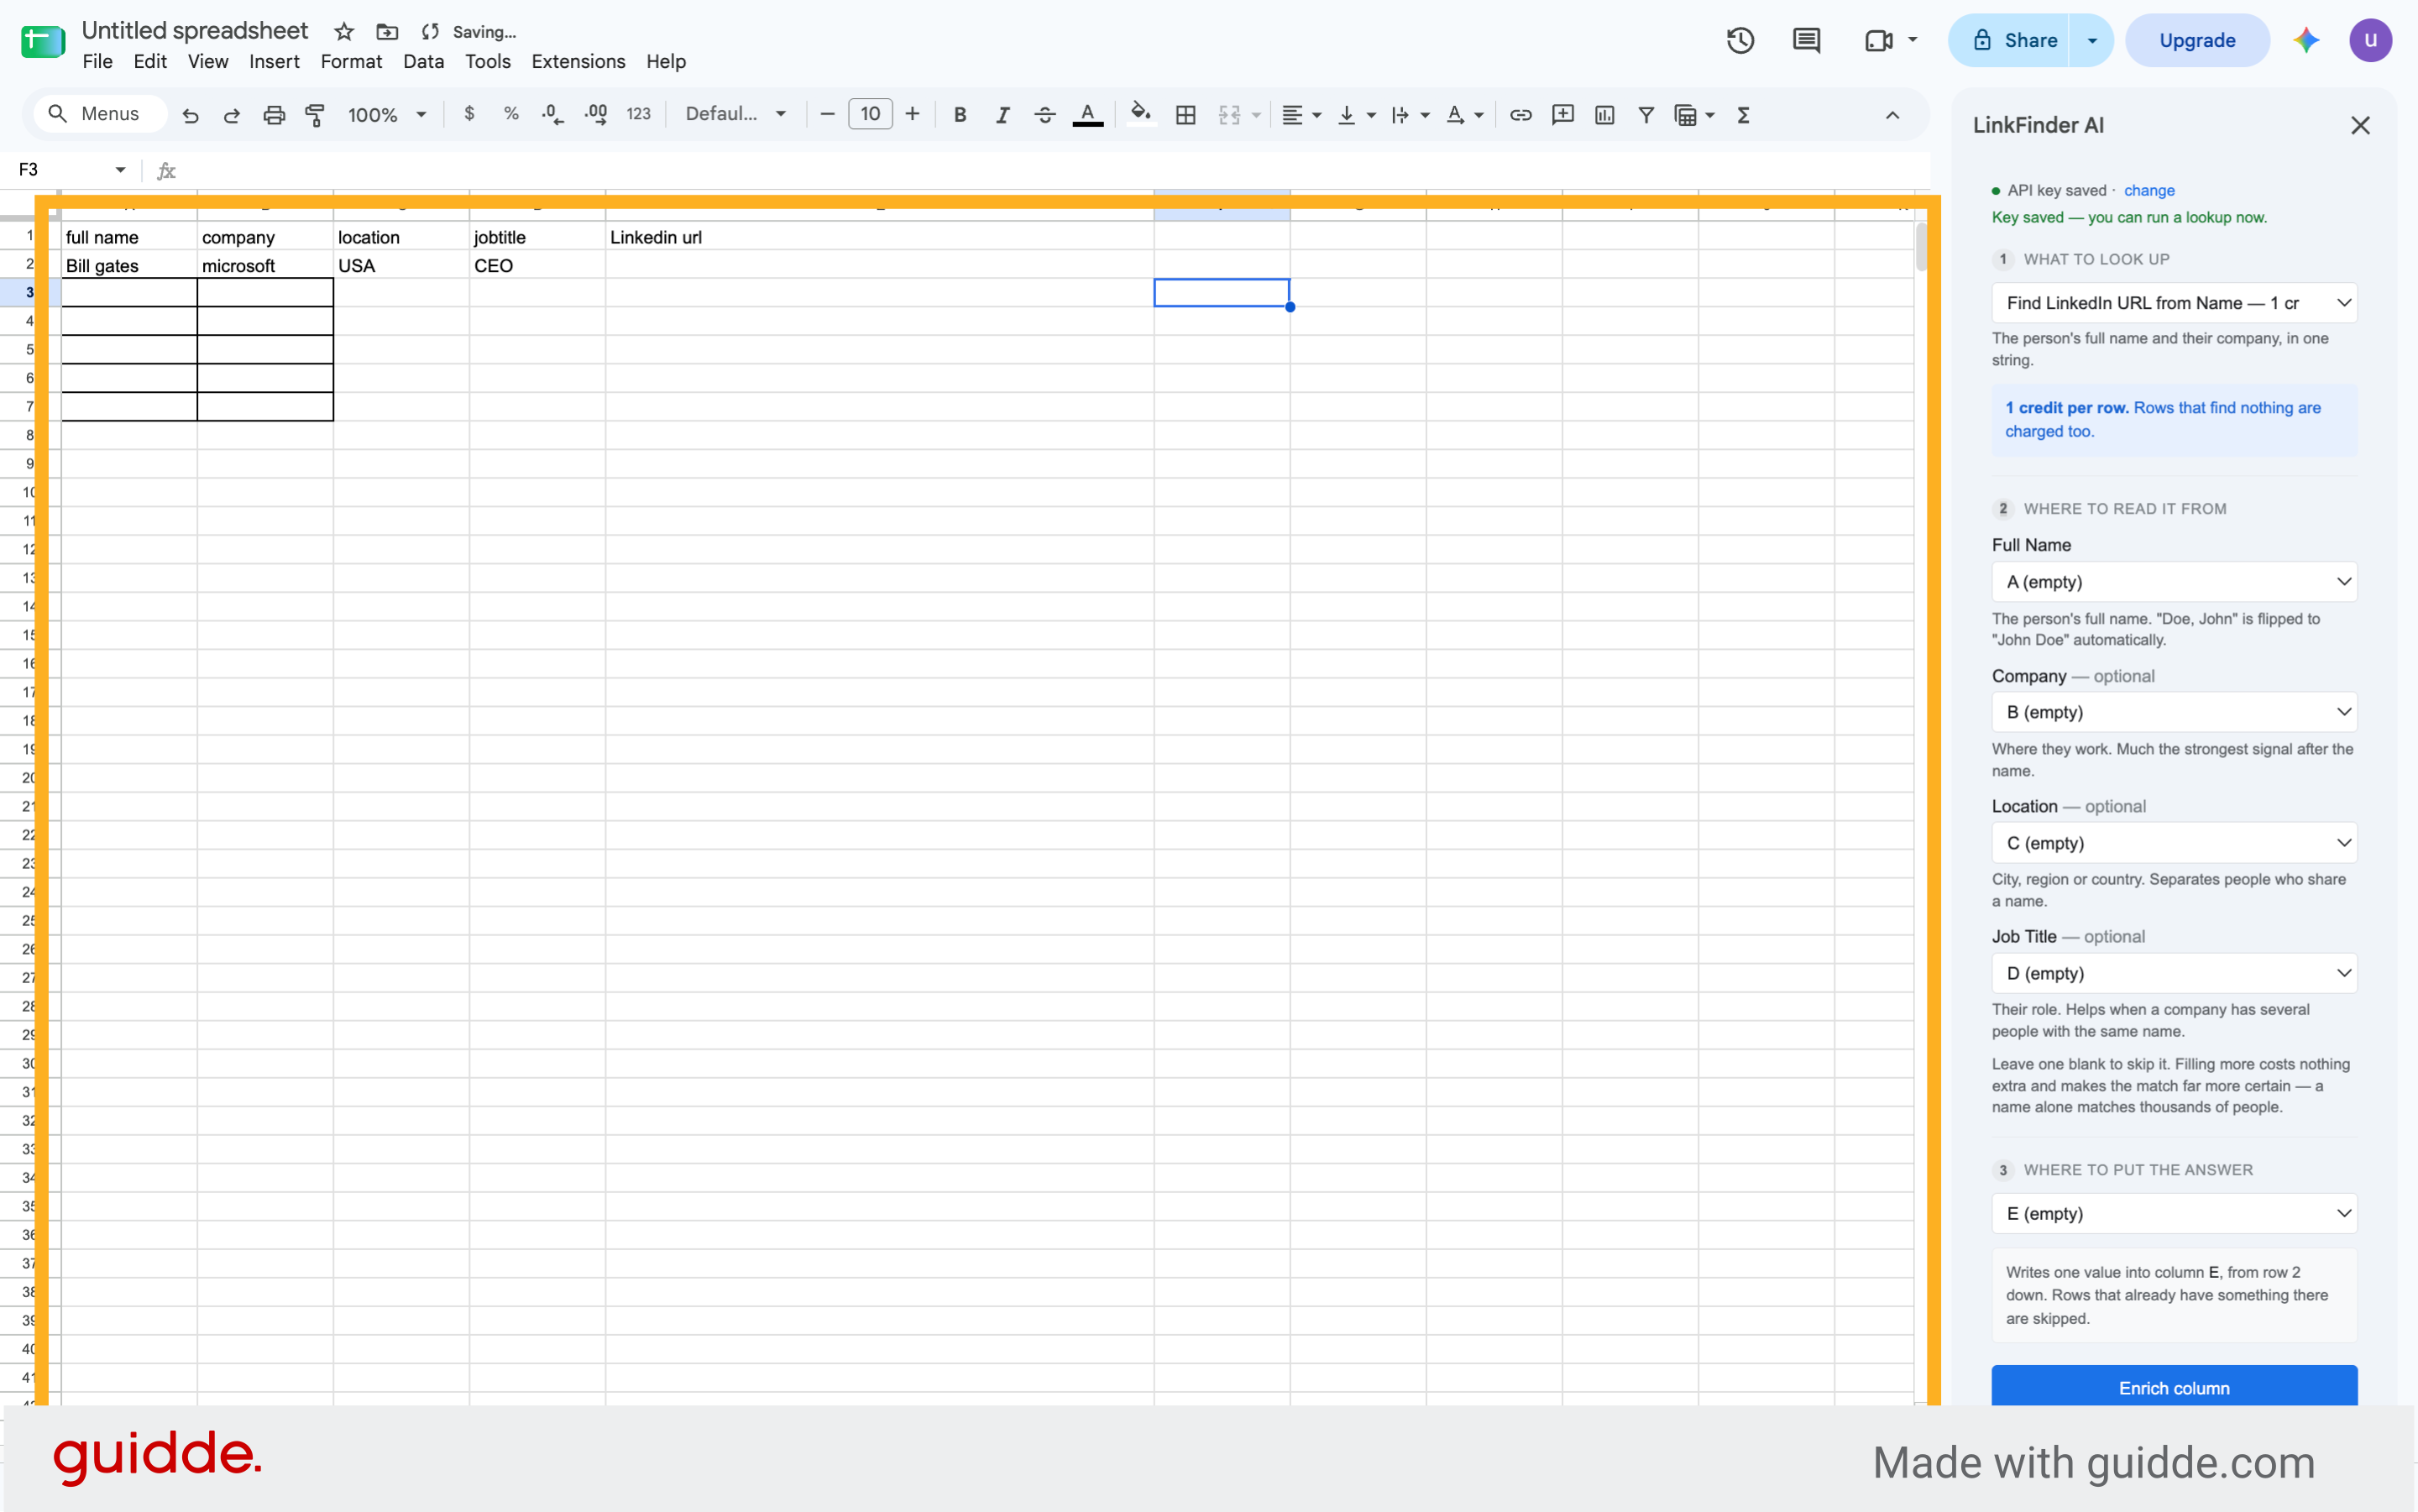Open the comments history icon
Screen dimensions: 2418x1512
pos(1806,40)
